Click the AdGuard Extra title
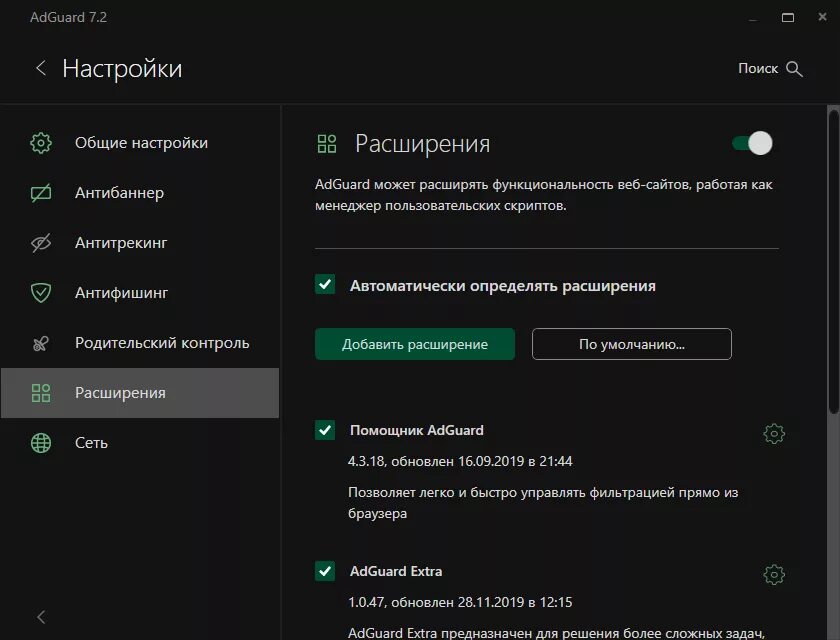This screenshot has width=840, height=640. (x=396, y=571)
